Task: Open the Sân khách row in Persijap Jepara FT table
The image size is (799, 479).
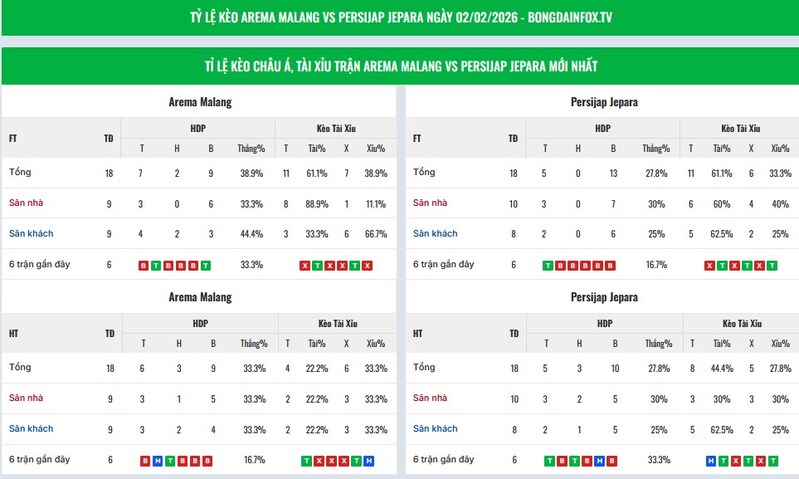Action: (x=435, y=234)
